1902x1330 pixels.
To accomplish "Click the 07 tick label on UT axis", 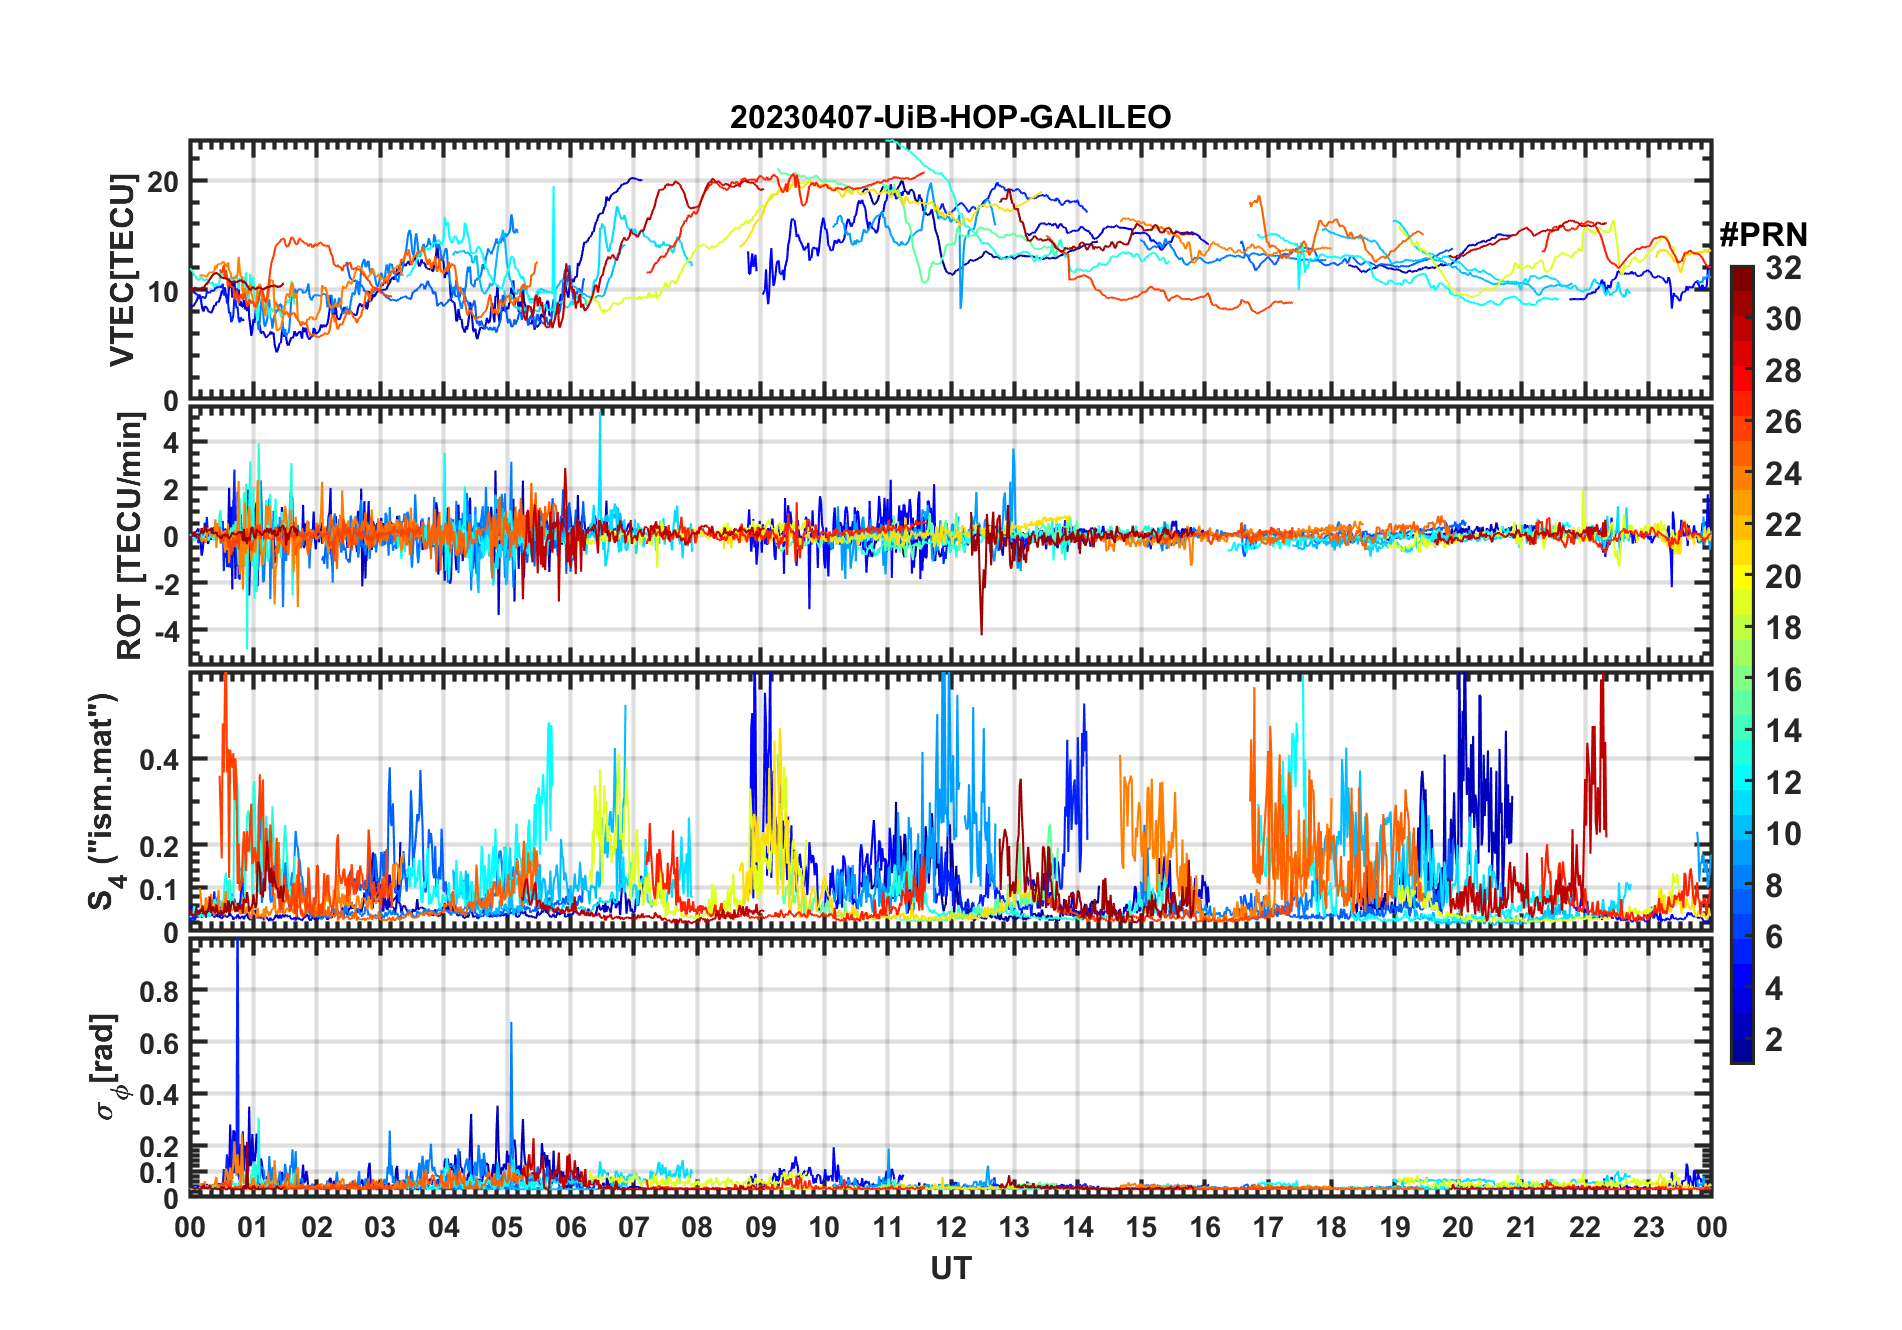I will pos(634,1227).
